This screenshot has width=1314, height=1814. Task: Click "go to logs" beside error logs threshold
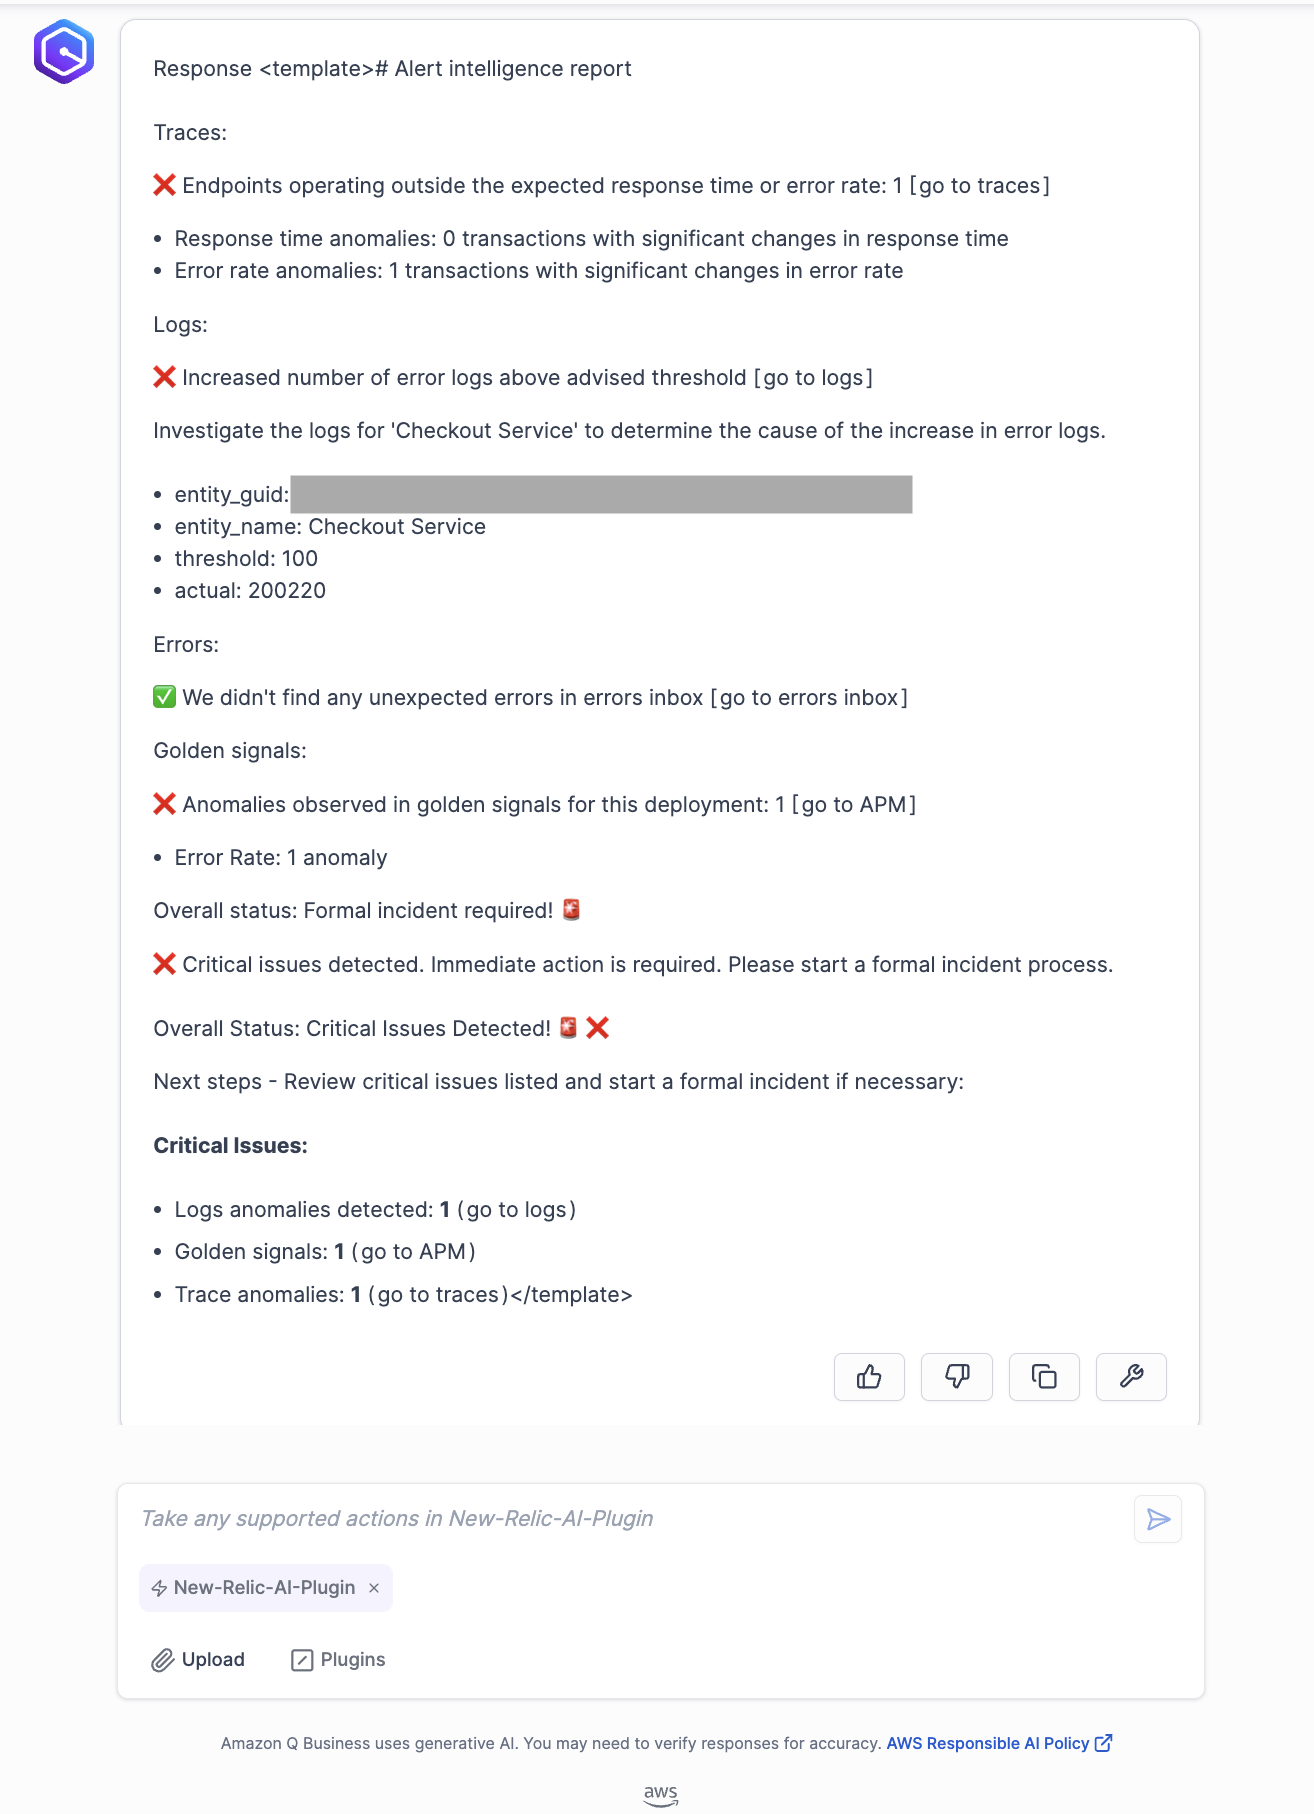tap(813, 378)
